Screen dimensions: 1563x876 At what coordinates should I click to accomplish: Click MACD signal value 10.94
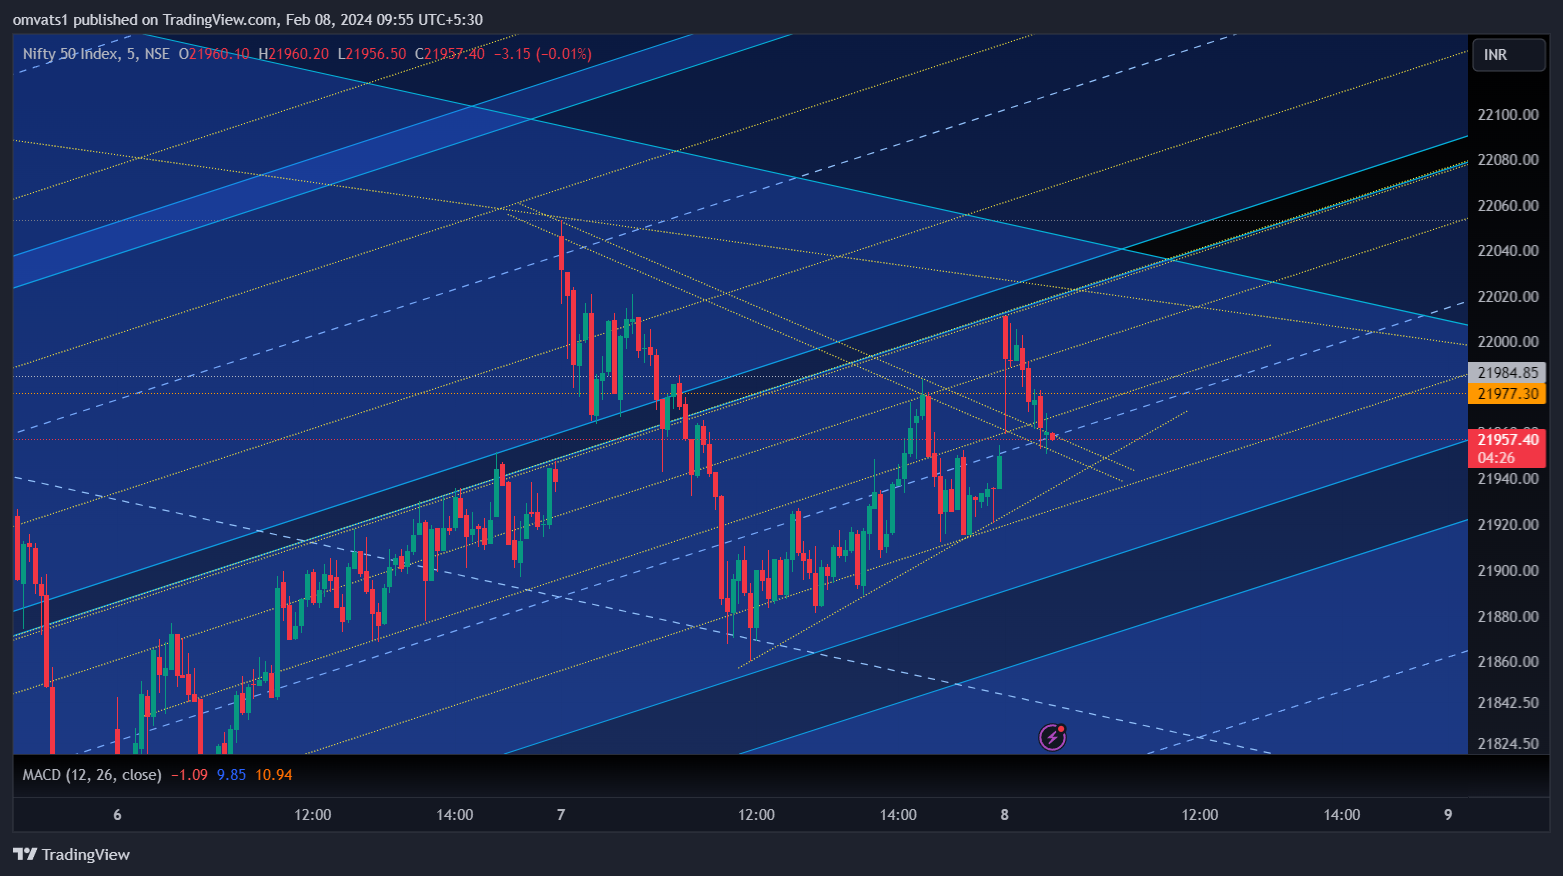[273, 775]
